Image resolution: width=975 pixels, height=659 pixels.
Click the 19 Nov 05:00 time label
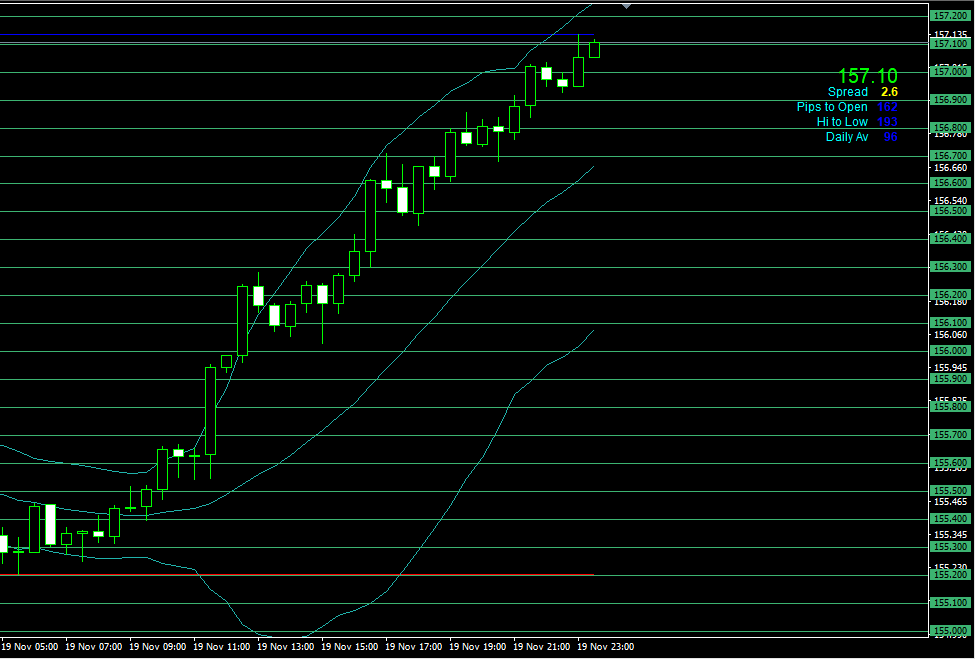click(32, 647)
